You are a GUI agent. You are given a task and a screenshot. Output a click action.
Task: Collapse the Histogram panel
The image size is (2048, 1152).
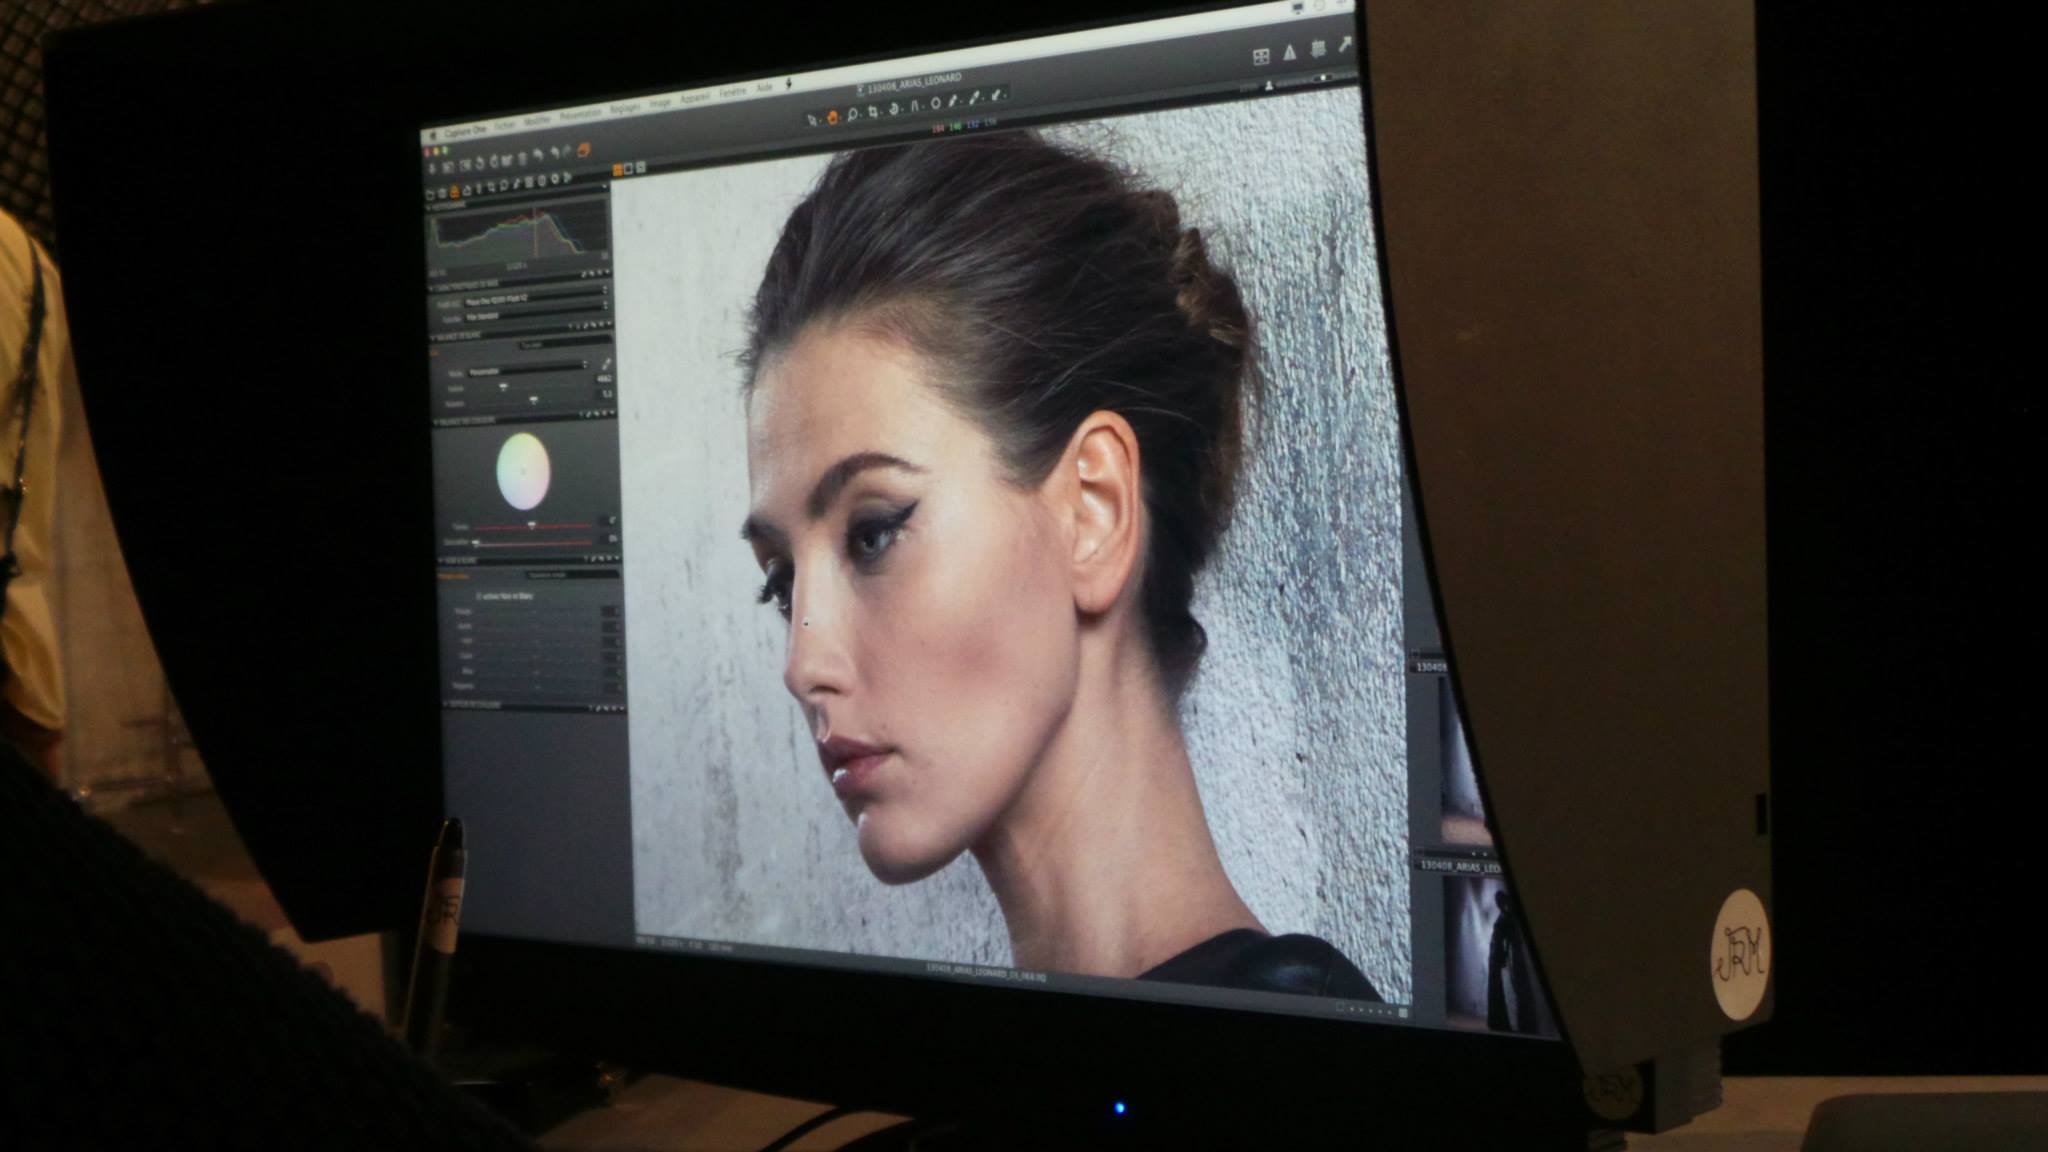tap(427, 207)
